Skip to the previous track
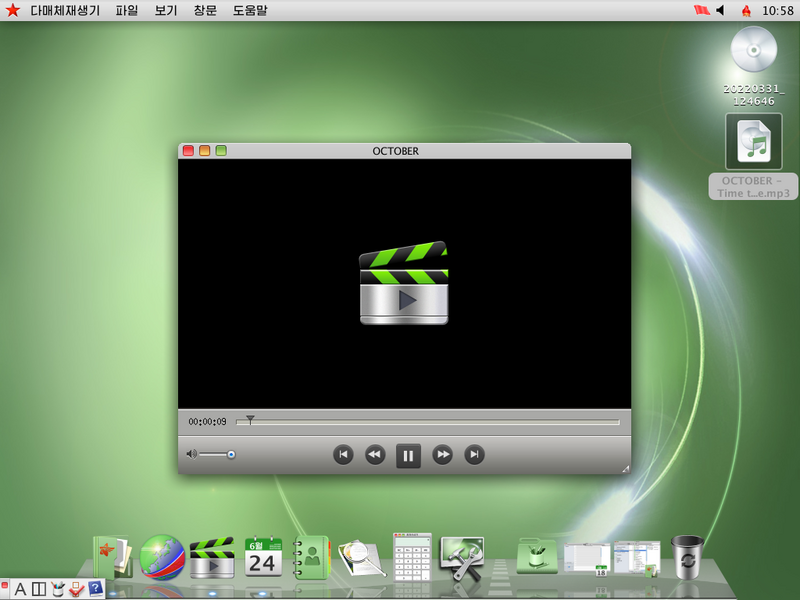 [343, 456]
